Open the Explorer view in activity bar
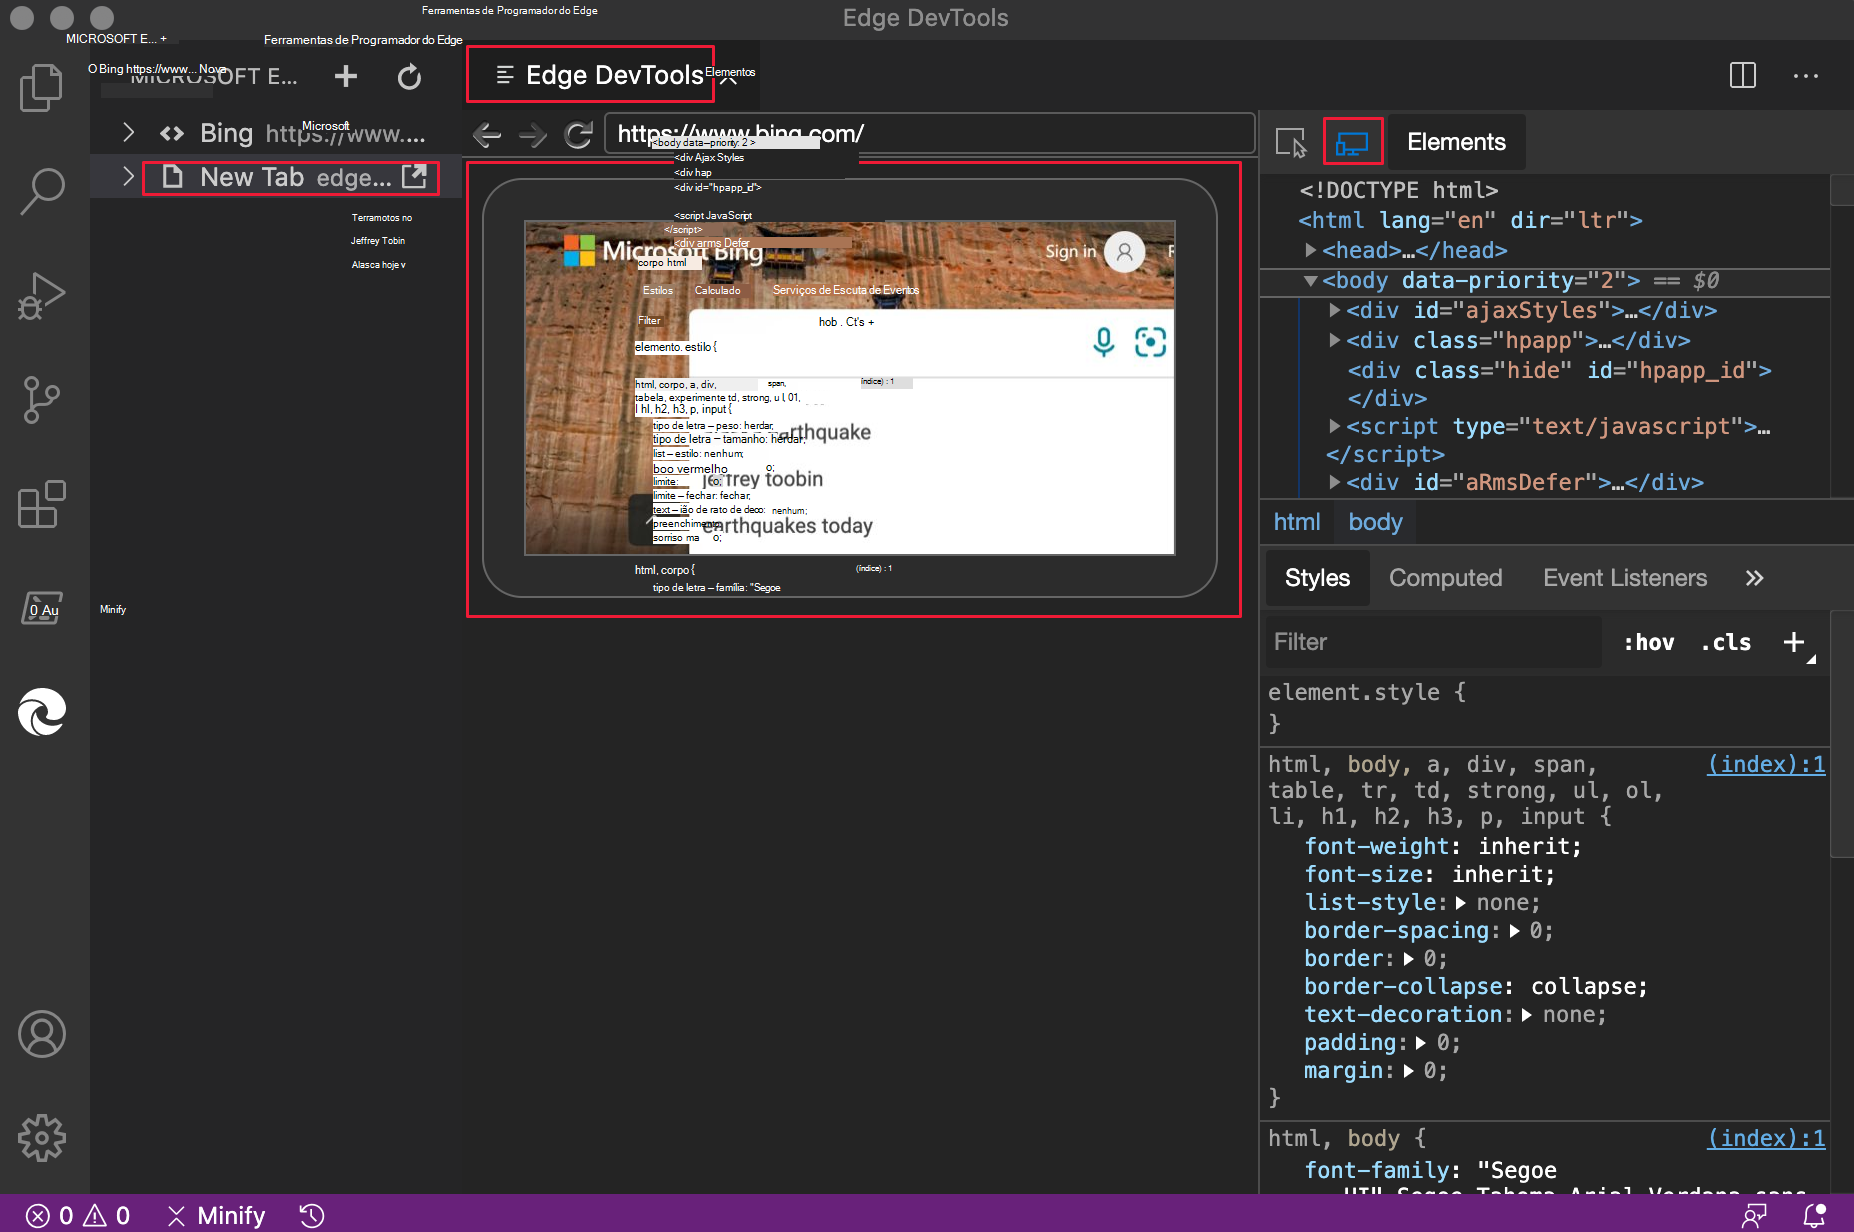Screen dimensions: 1854x1232 41,88
